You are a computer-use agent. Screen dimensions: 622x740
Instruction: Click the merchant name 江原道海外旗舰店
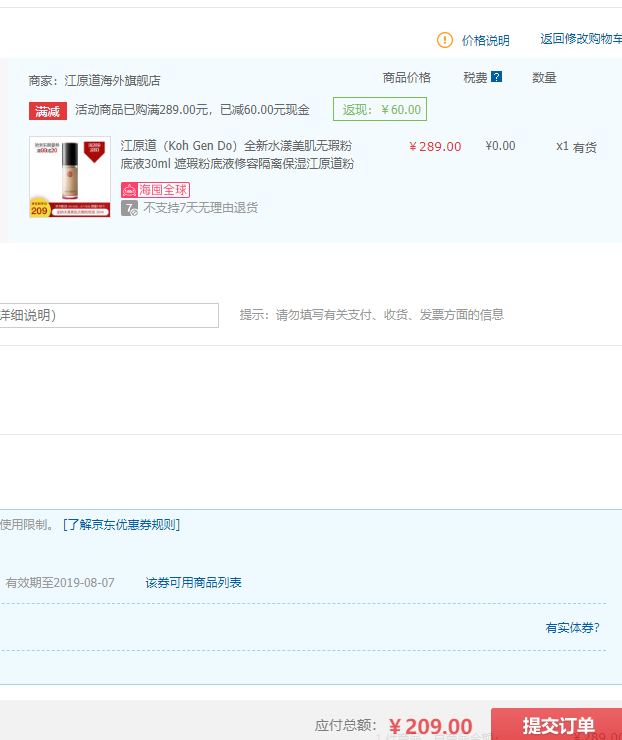pos(112,81)
